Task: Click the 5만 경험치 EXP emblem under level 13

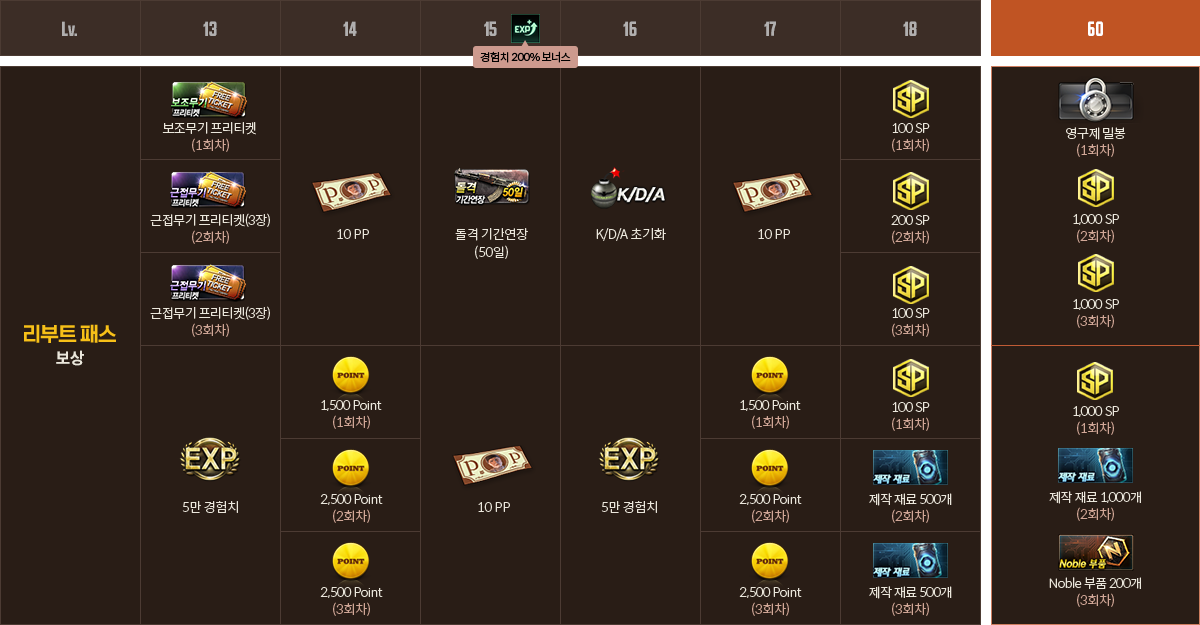Action: click(210, 459)
